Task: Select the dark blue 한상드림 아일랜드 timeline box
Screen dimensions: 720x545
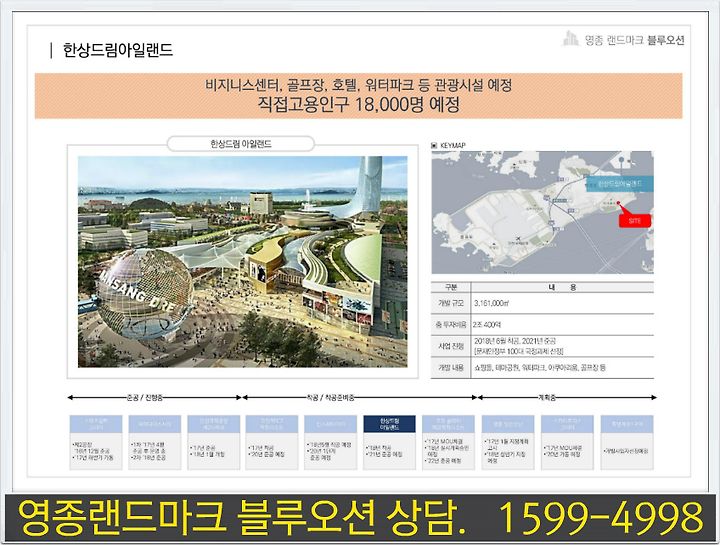Action: (389, 424)
